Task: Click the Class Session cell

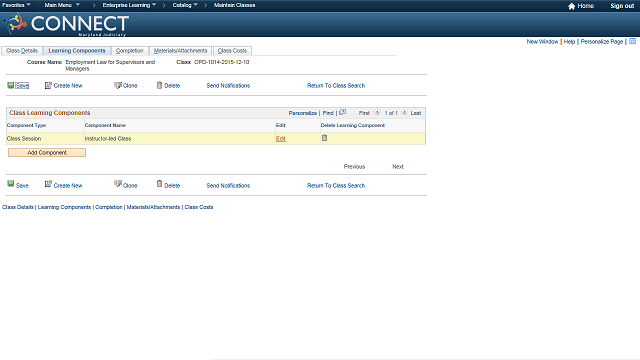Action: pyautogui.click(x=24, y=139)
